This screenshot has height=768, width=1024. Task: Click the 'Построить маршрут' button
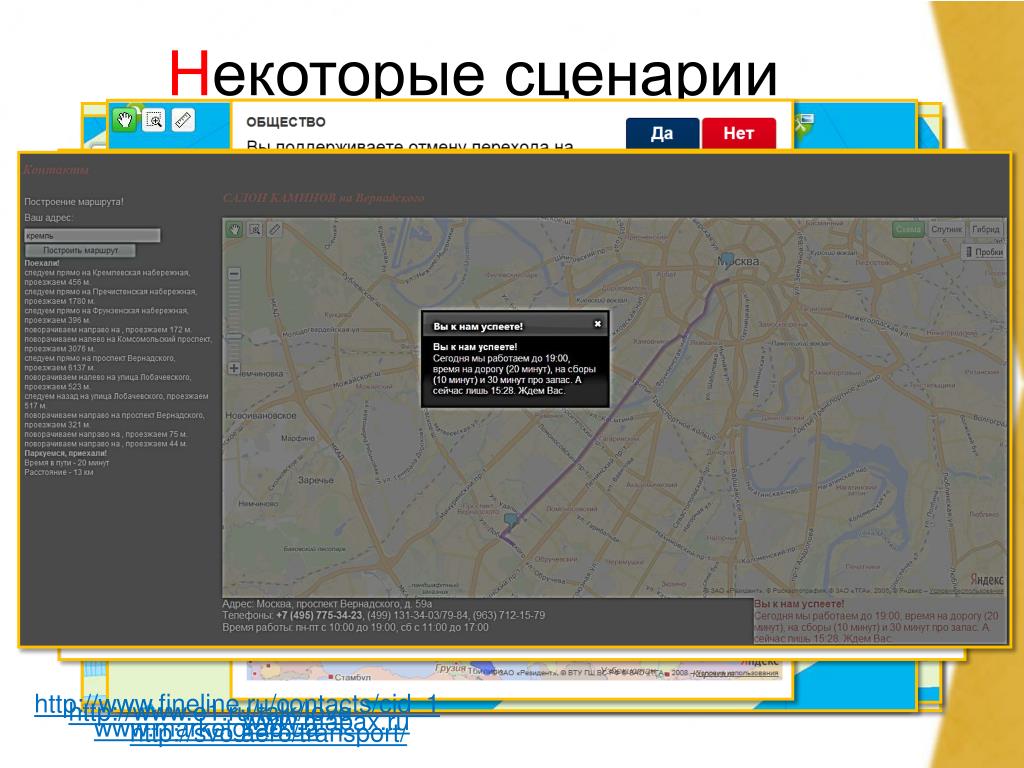click(x=80, y=250)
